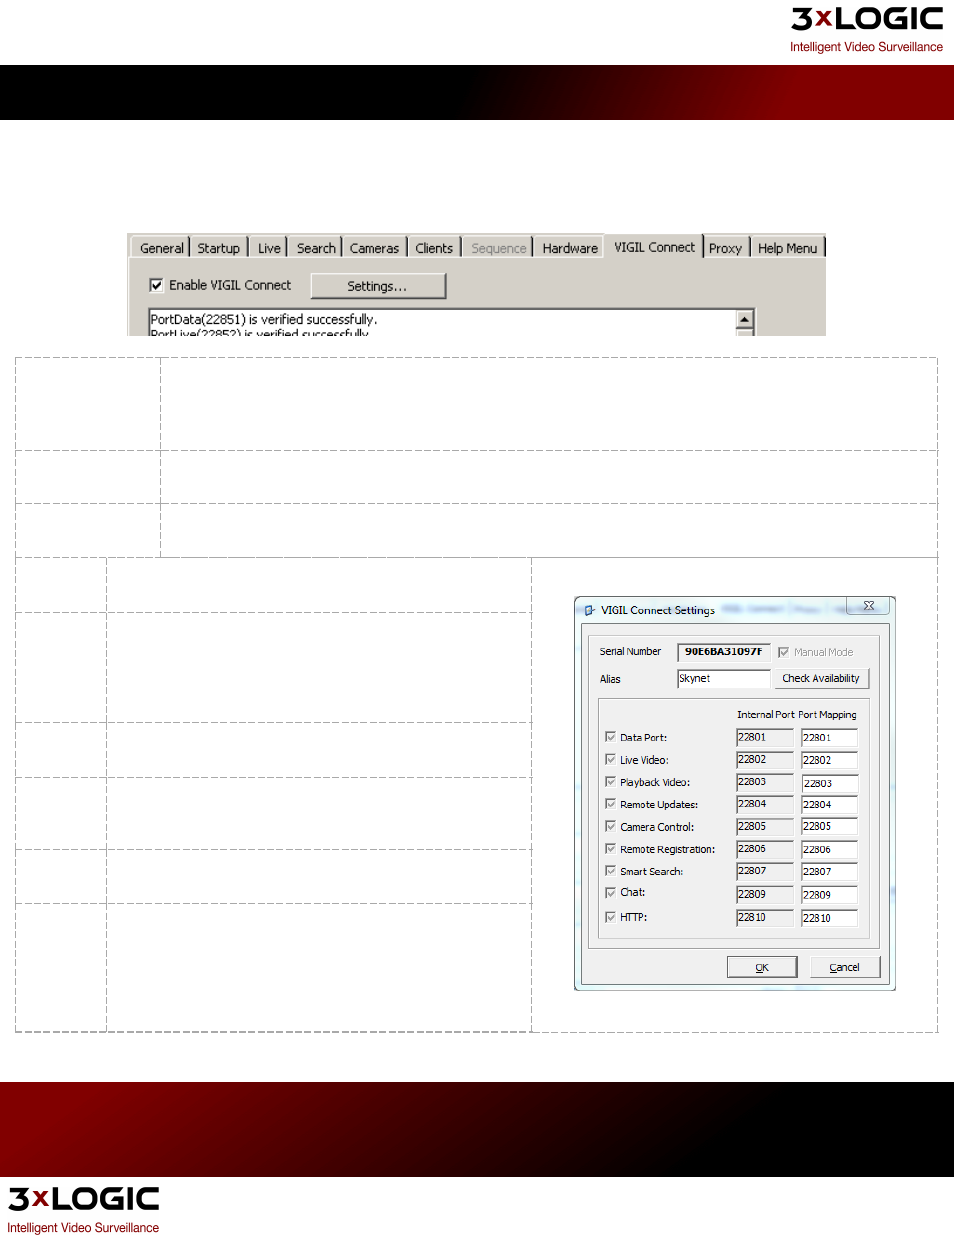Click the Smart Search internal port field
Viewport: 954px width, 1235px height.
tap(765, 871)
